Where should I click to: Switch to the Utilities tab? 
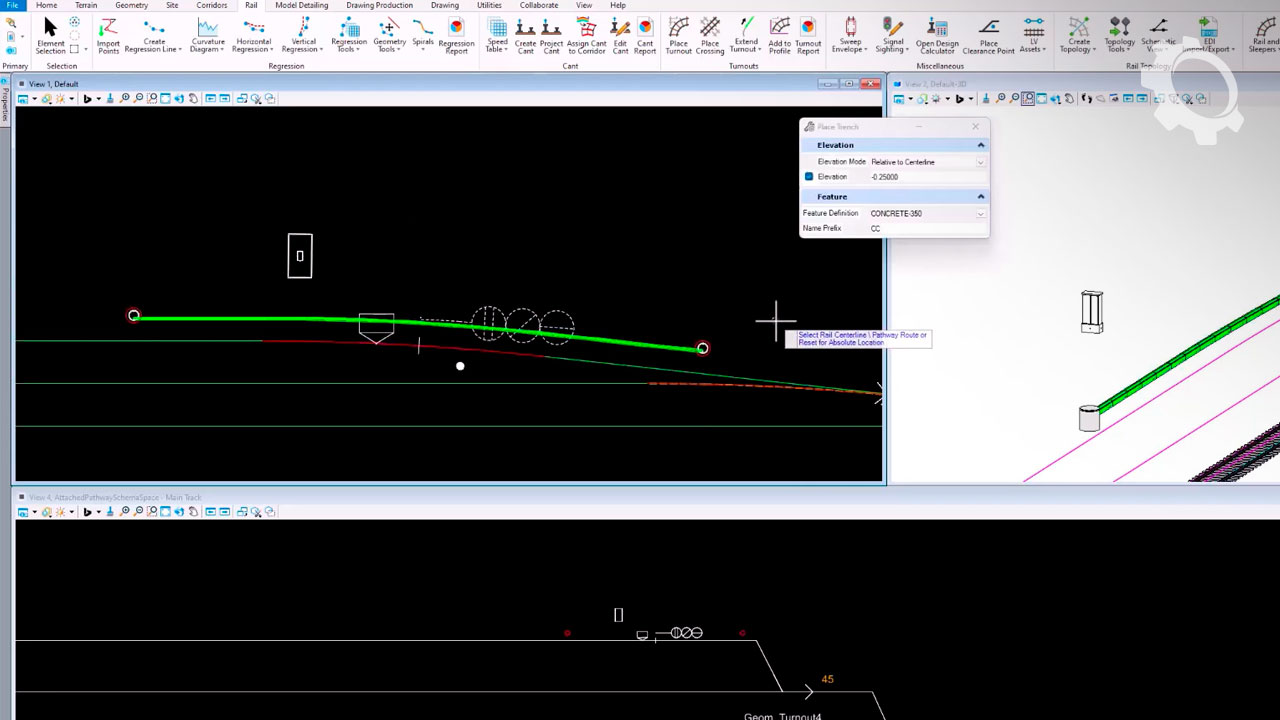[x=489, y=5]
